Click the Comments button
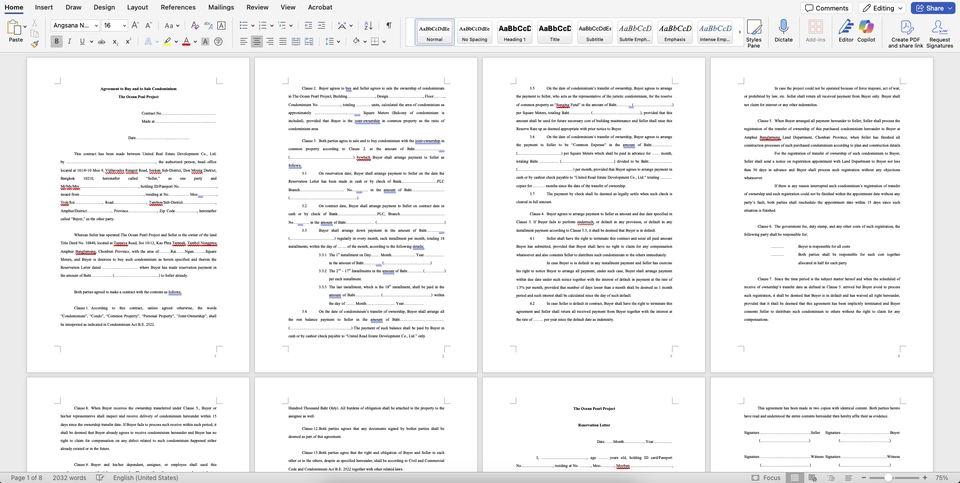960x483 pixels. pyautogui.click(x=827, y=8)
